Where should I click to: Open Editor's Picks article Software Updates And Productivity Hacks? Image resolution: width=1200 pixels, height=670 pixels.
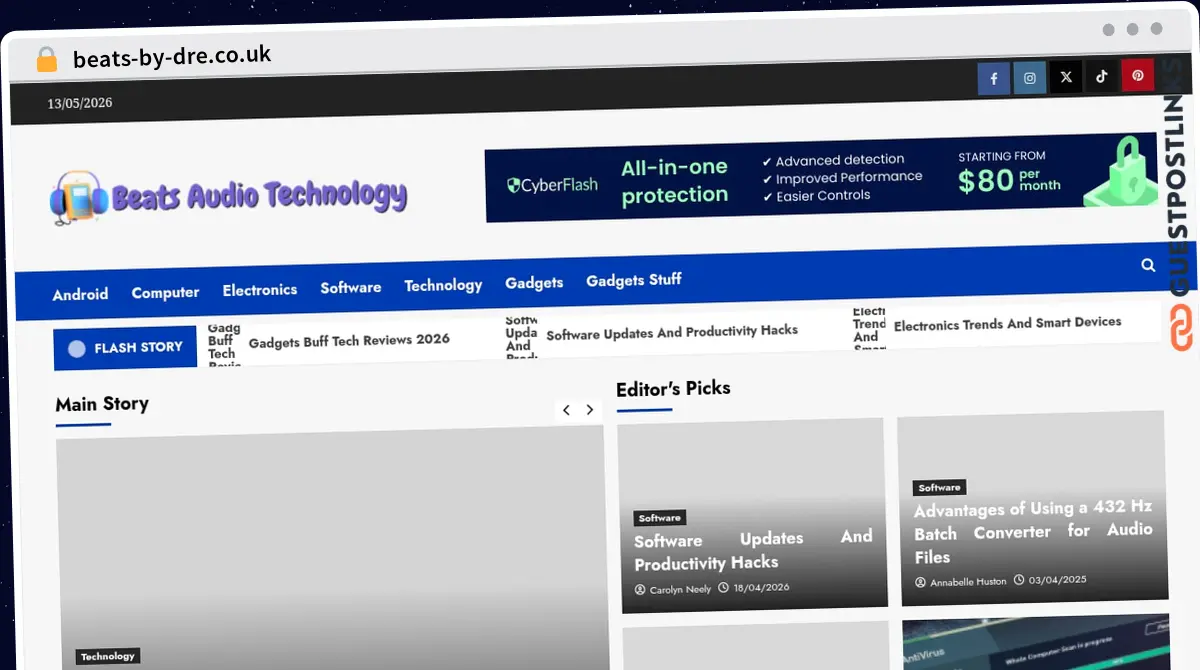[753, 550]
